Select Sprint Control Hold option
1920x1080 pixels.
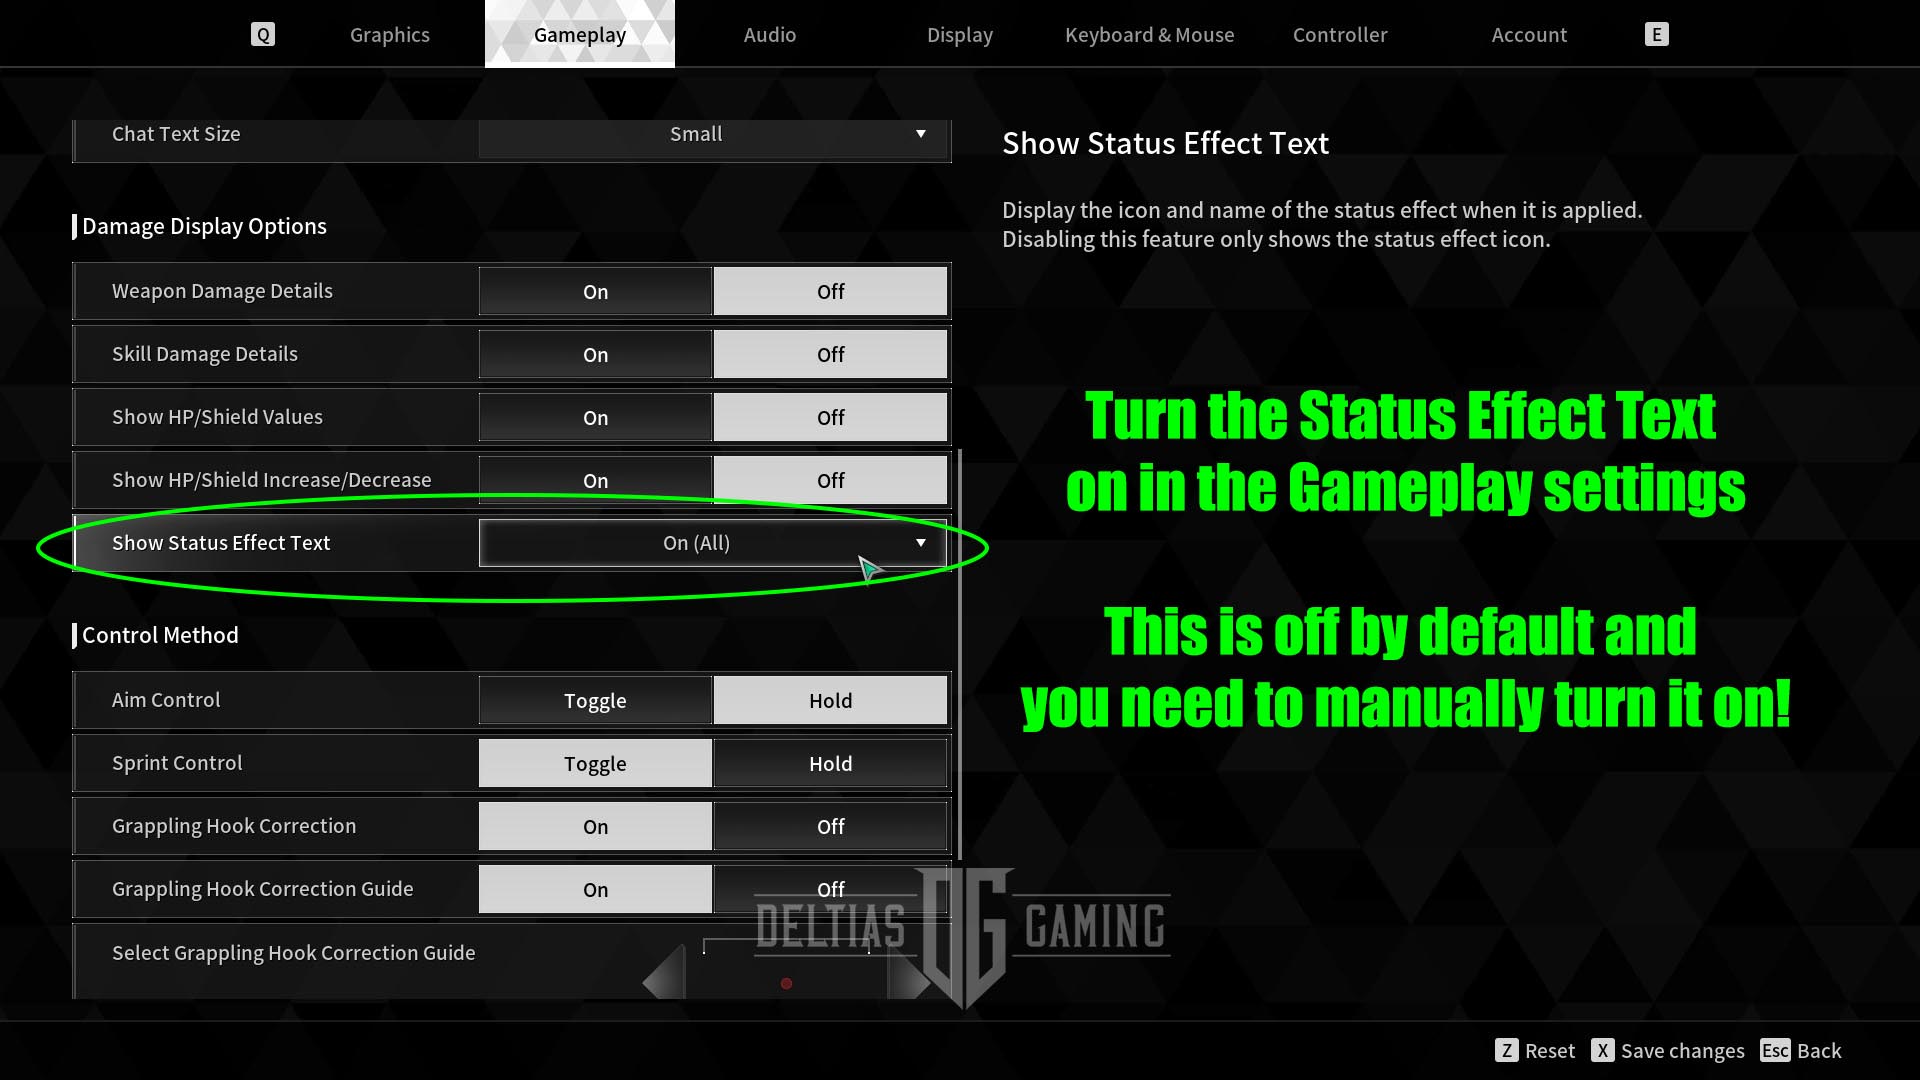pyautogui.click(x=829, y=762)
